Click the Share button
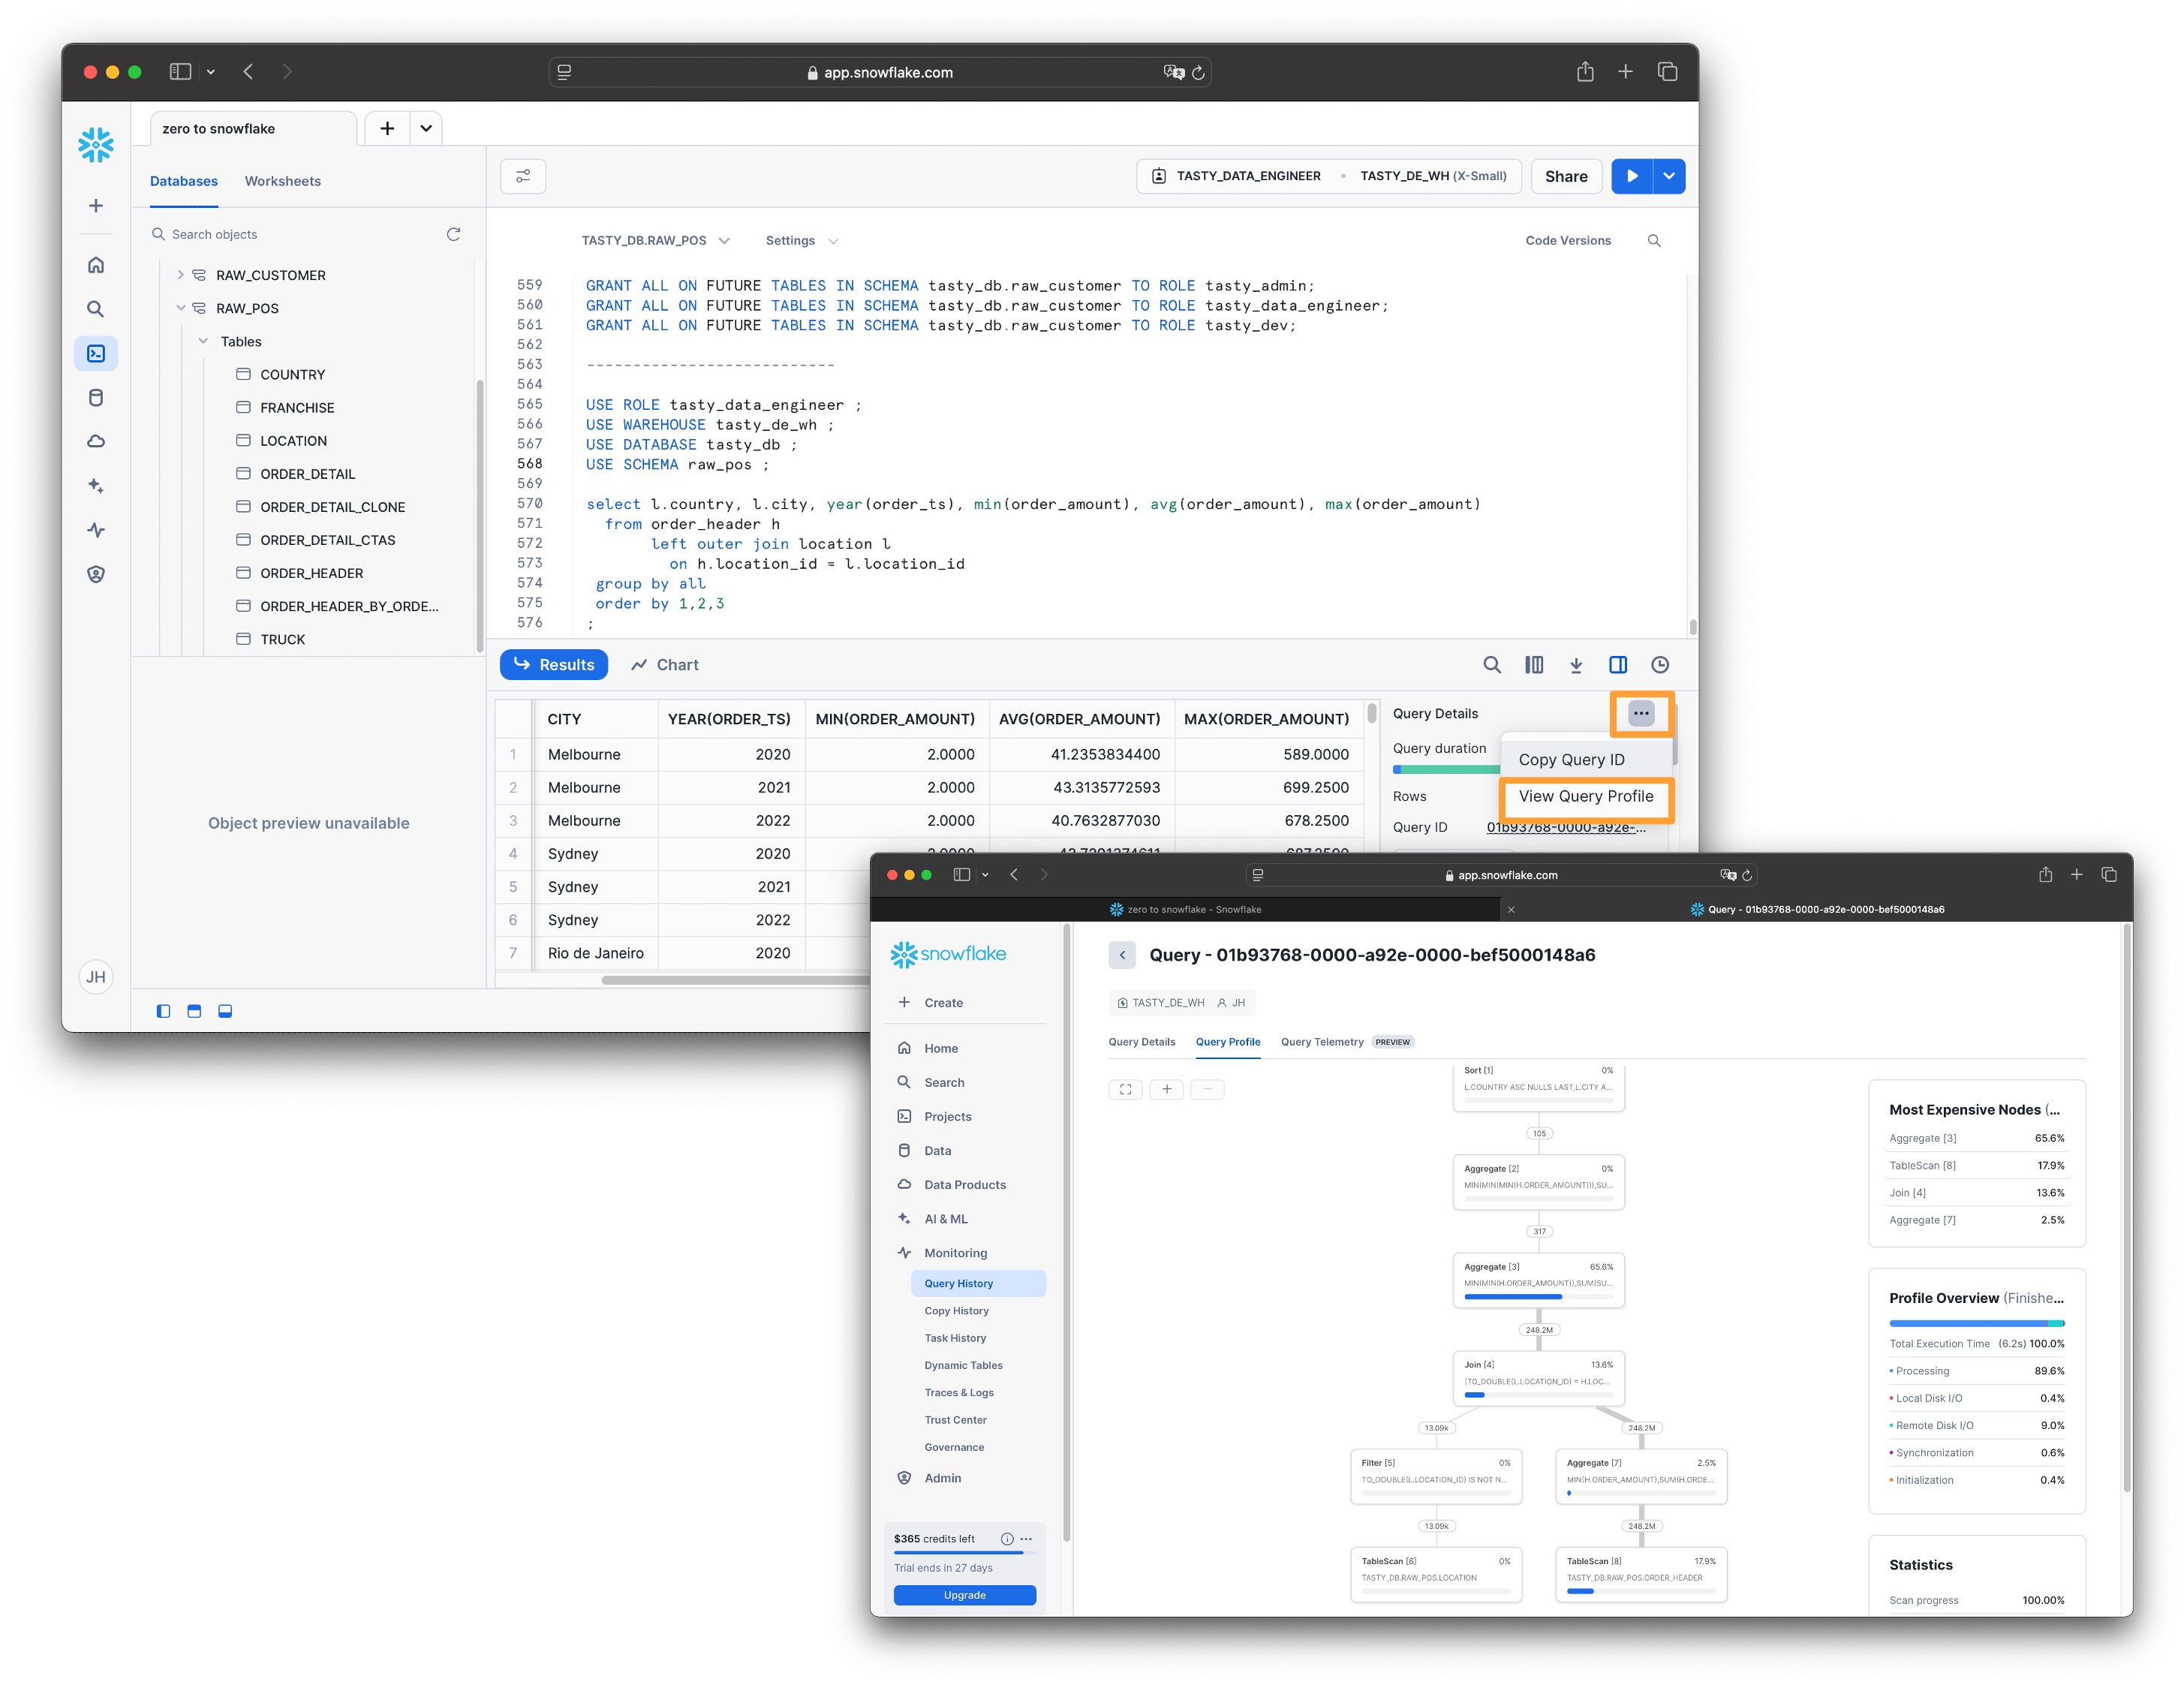 click(x=1565, y=176)
